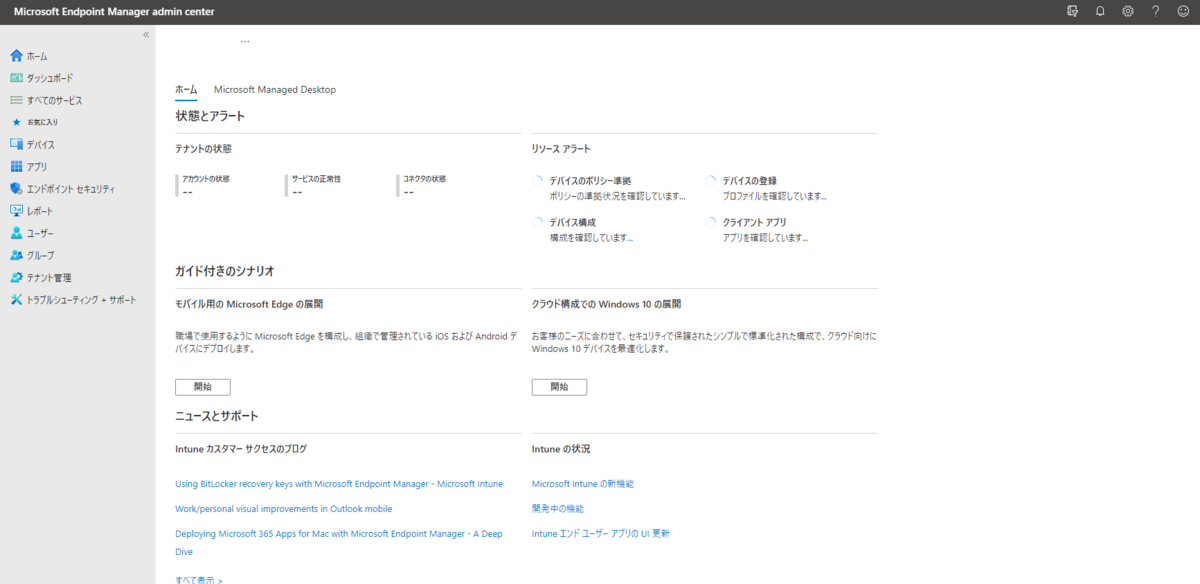1200x584 pixels.
Task: Open Work/personal visual improvements in Outlook link
Action: [283, 509]
